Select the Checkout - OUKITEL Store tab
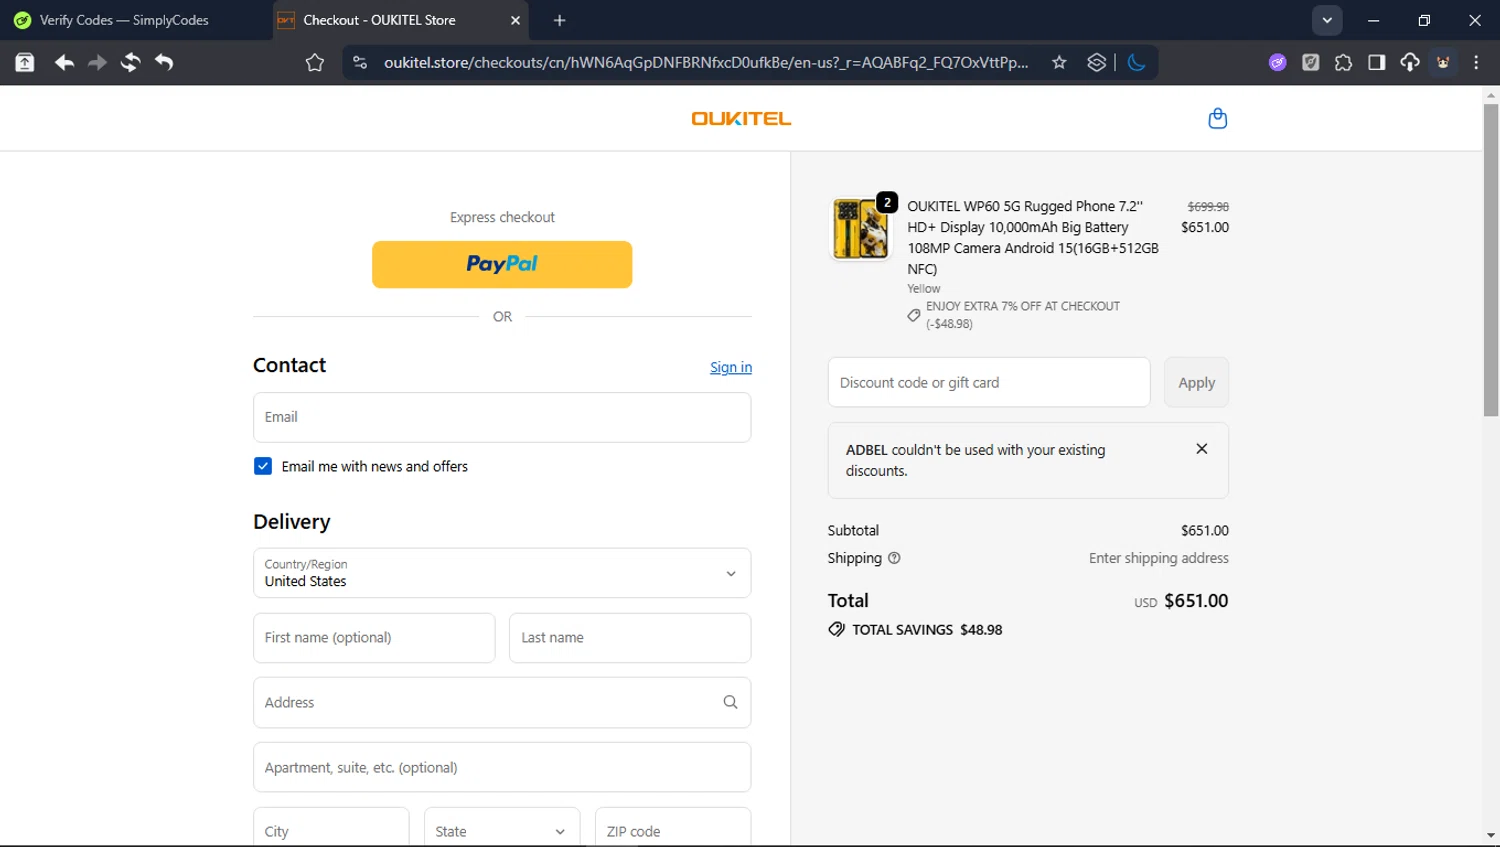1500x847 pixels. pyautogui.click(x=400, y=20)
